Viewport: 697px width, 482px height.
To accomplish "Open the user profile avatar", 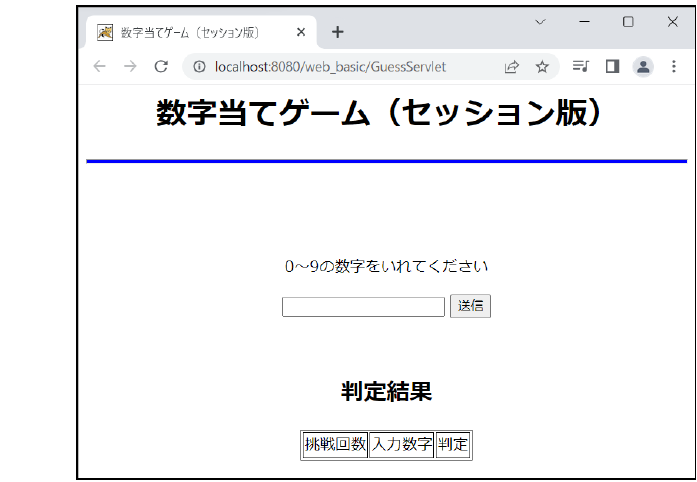I will pos(643,67).
